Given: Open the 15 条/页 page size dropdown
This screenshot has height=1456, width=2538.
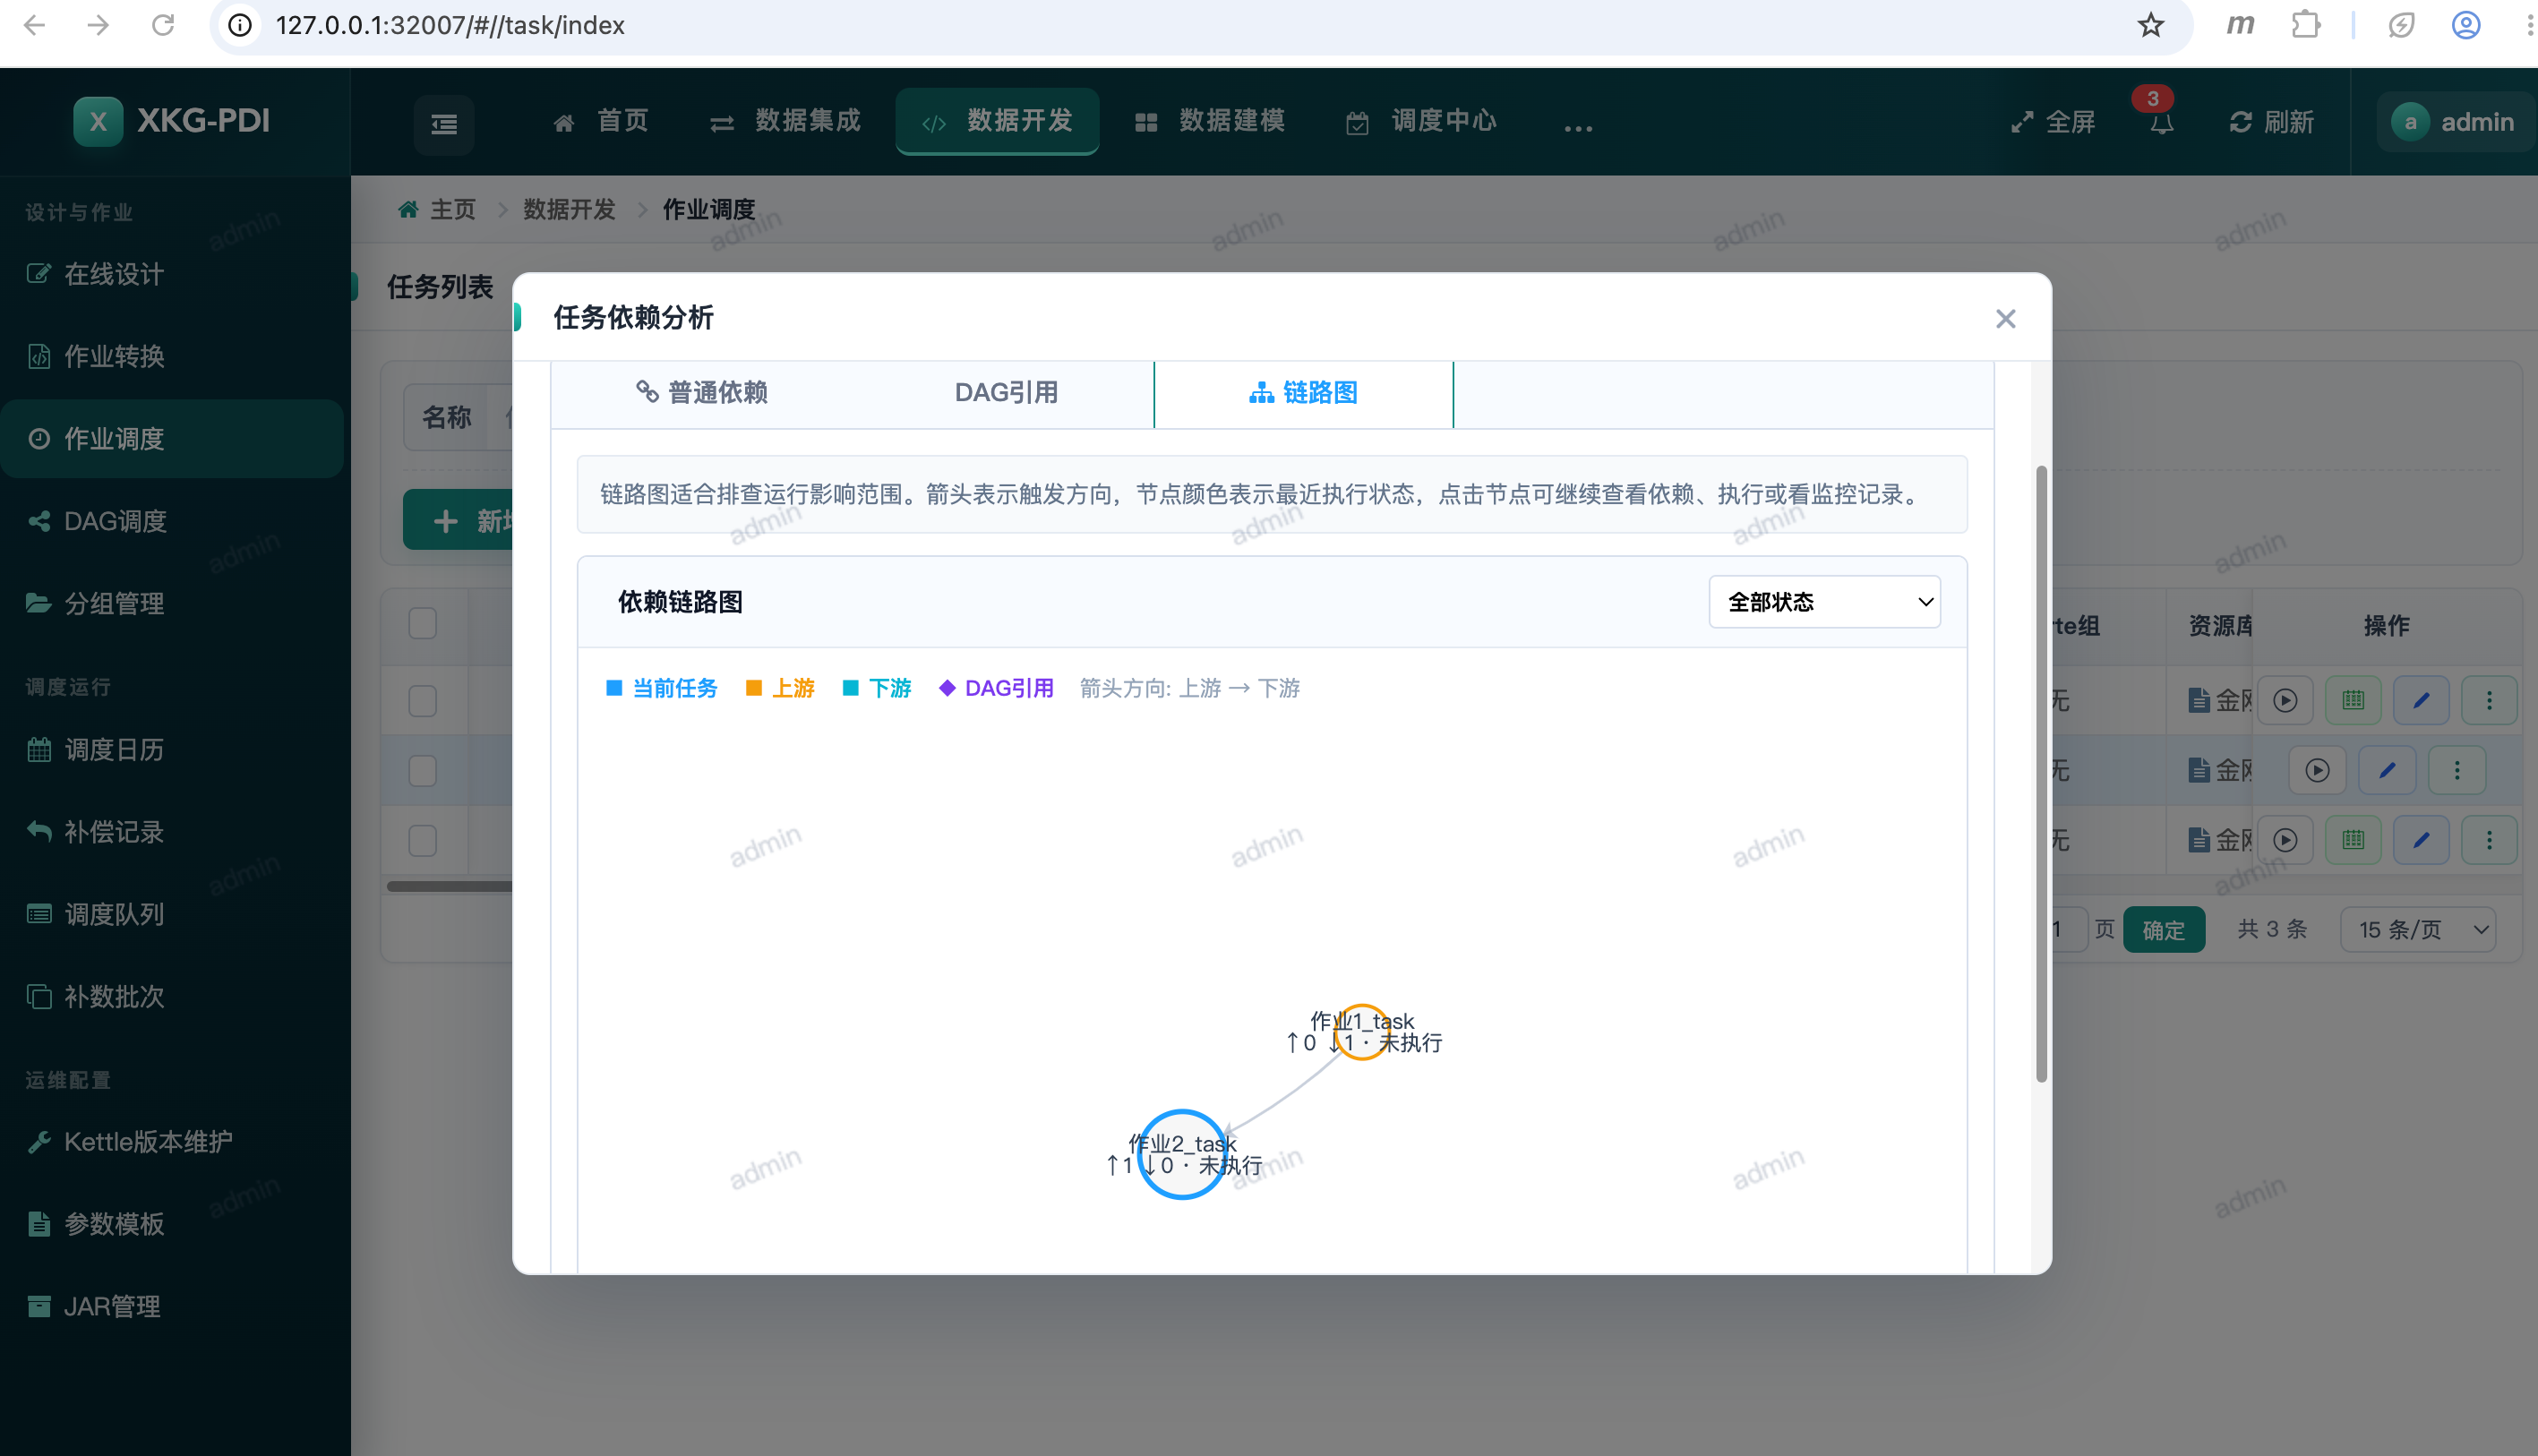Looking at the screenshot, I should point(2417,930).
